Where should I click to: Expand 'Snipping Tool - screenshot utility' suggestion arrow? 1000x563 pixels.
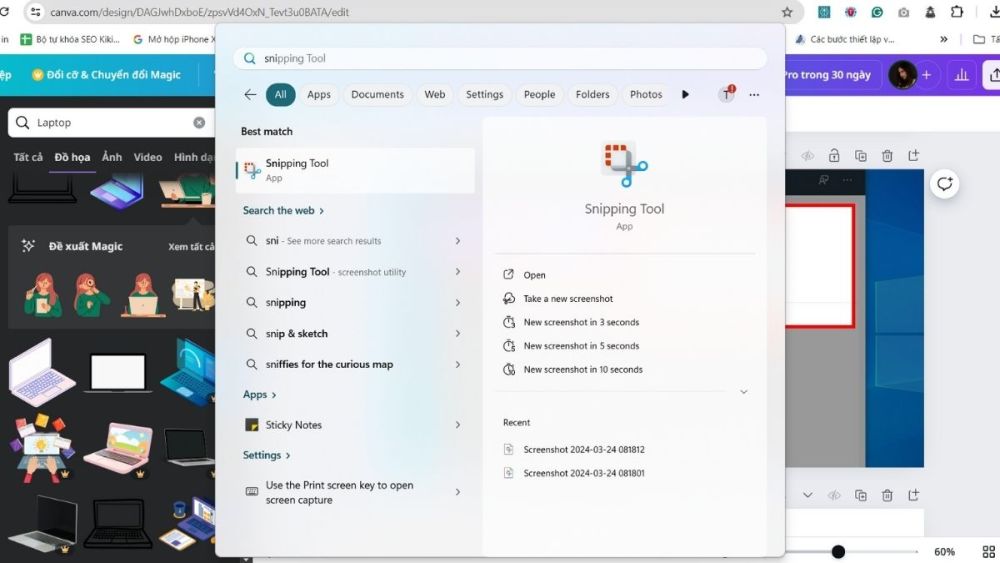458,272
